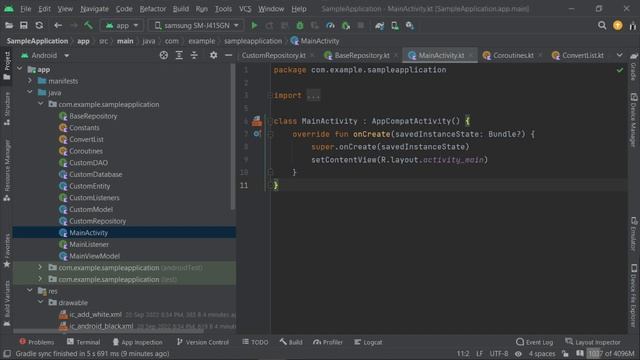
Task: Hide the project panel with minus icon
Action: click(x=229, y=55)
